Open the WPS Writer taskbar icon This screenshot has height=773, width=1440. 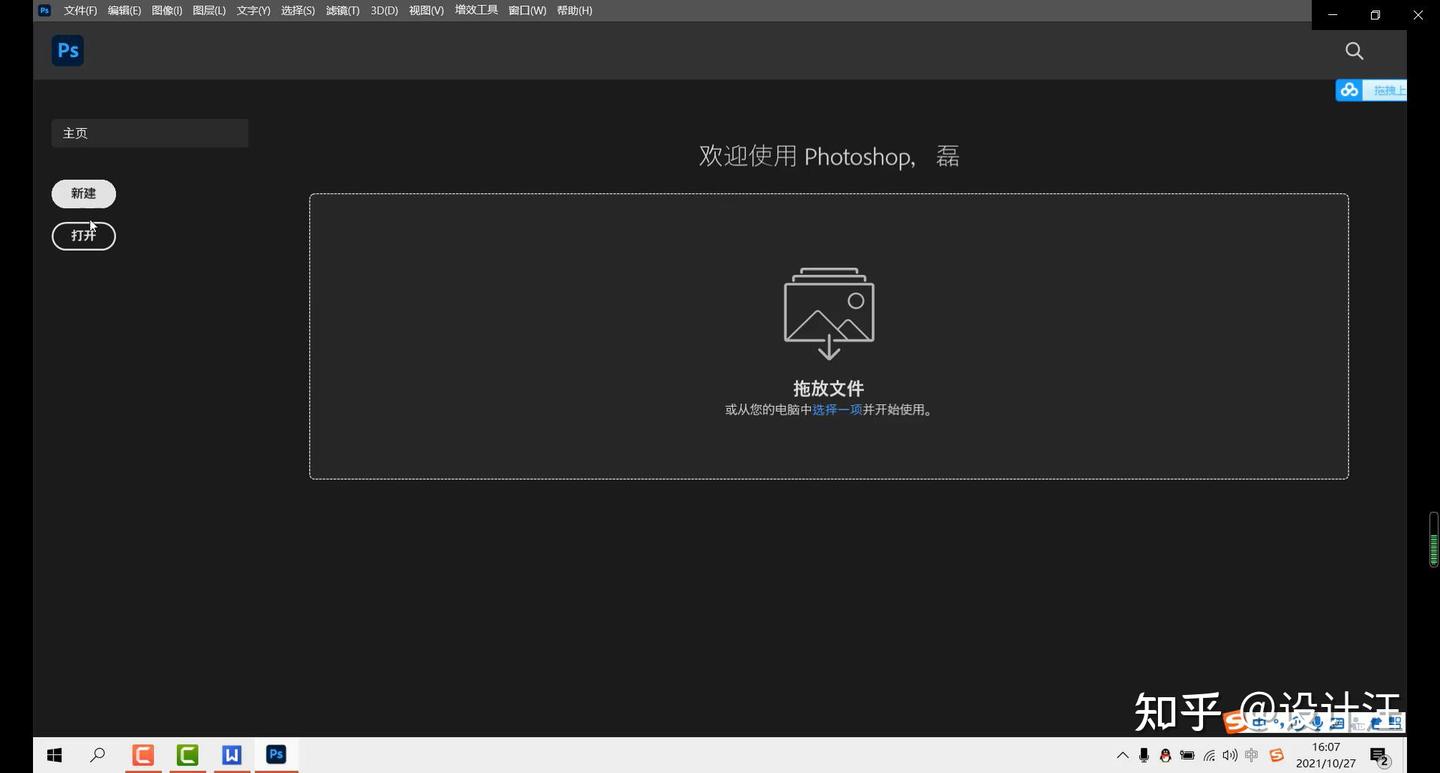click(x=232, y=755)
